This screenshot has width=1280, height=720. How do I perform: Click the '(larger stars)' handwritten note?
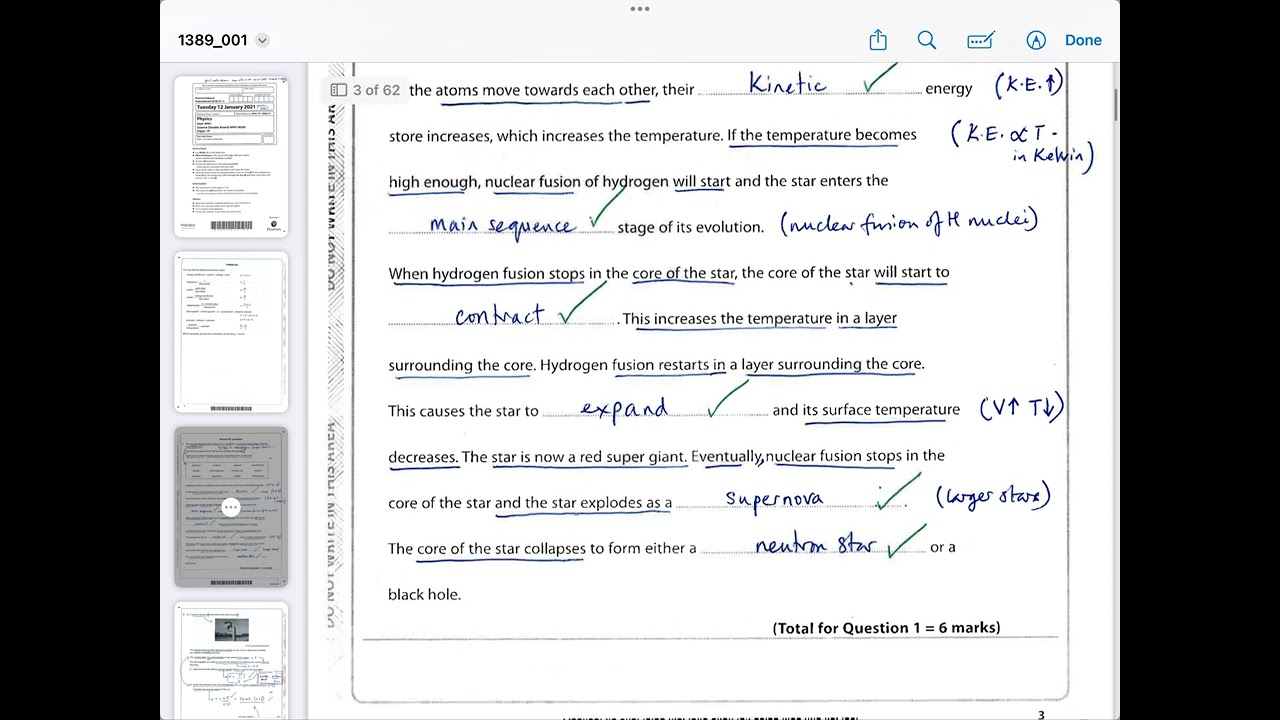[993, 496]
